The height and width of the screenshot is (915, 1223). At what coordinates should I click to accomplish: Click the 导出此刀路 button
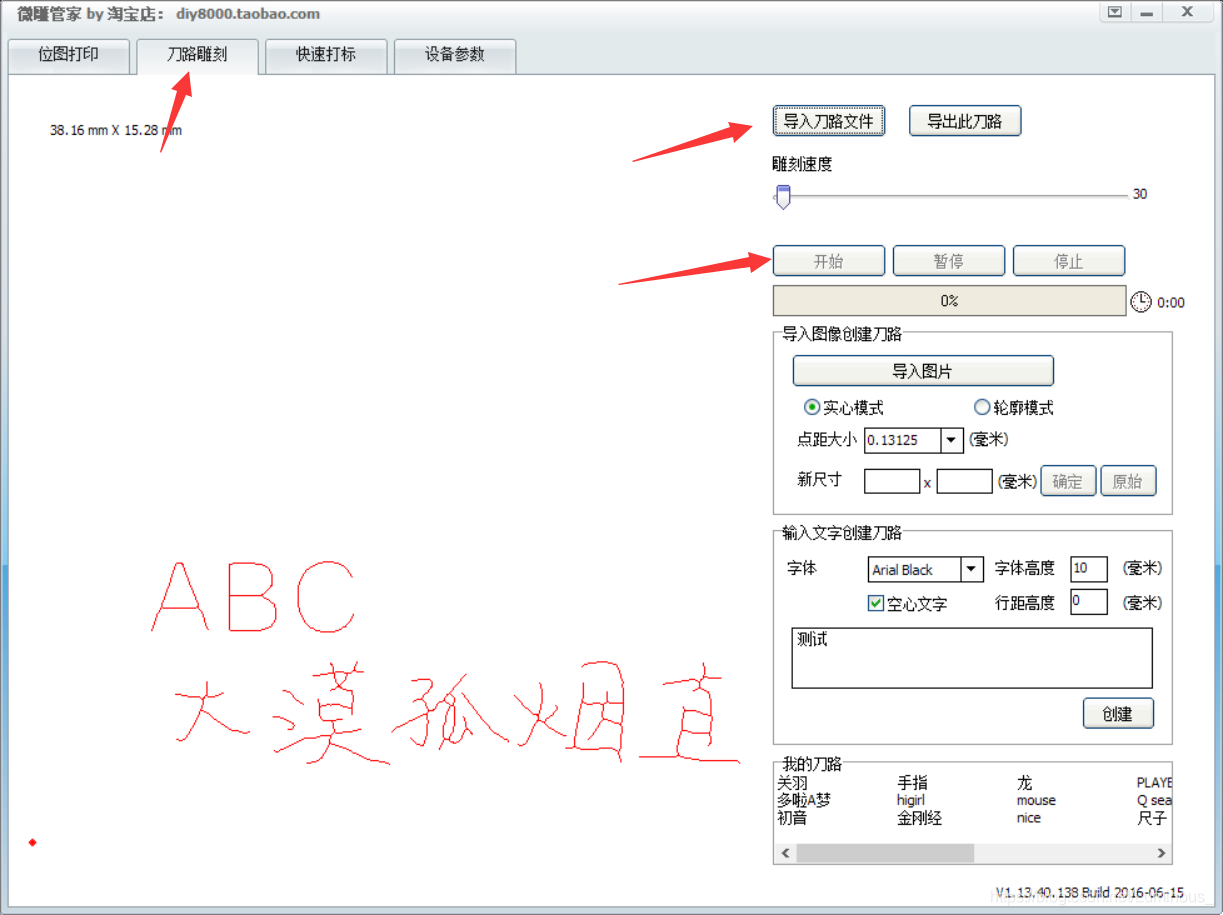tap(964, 120)
